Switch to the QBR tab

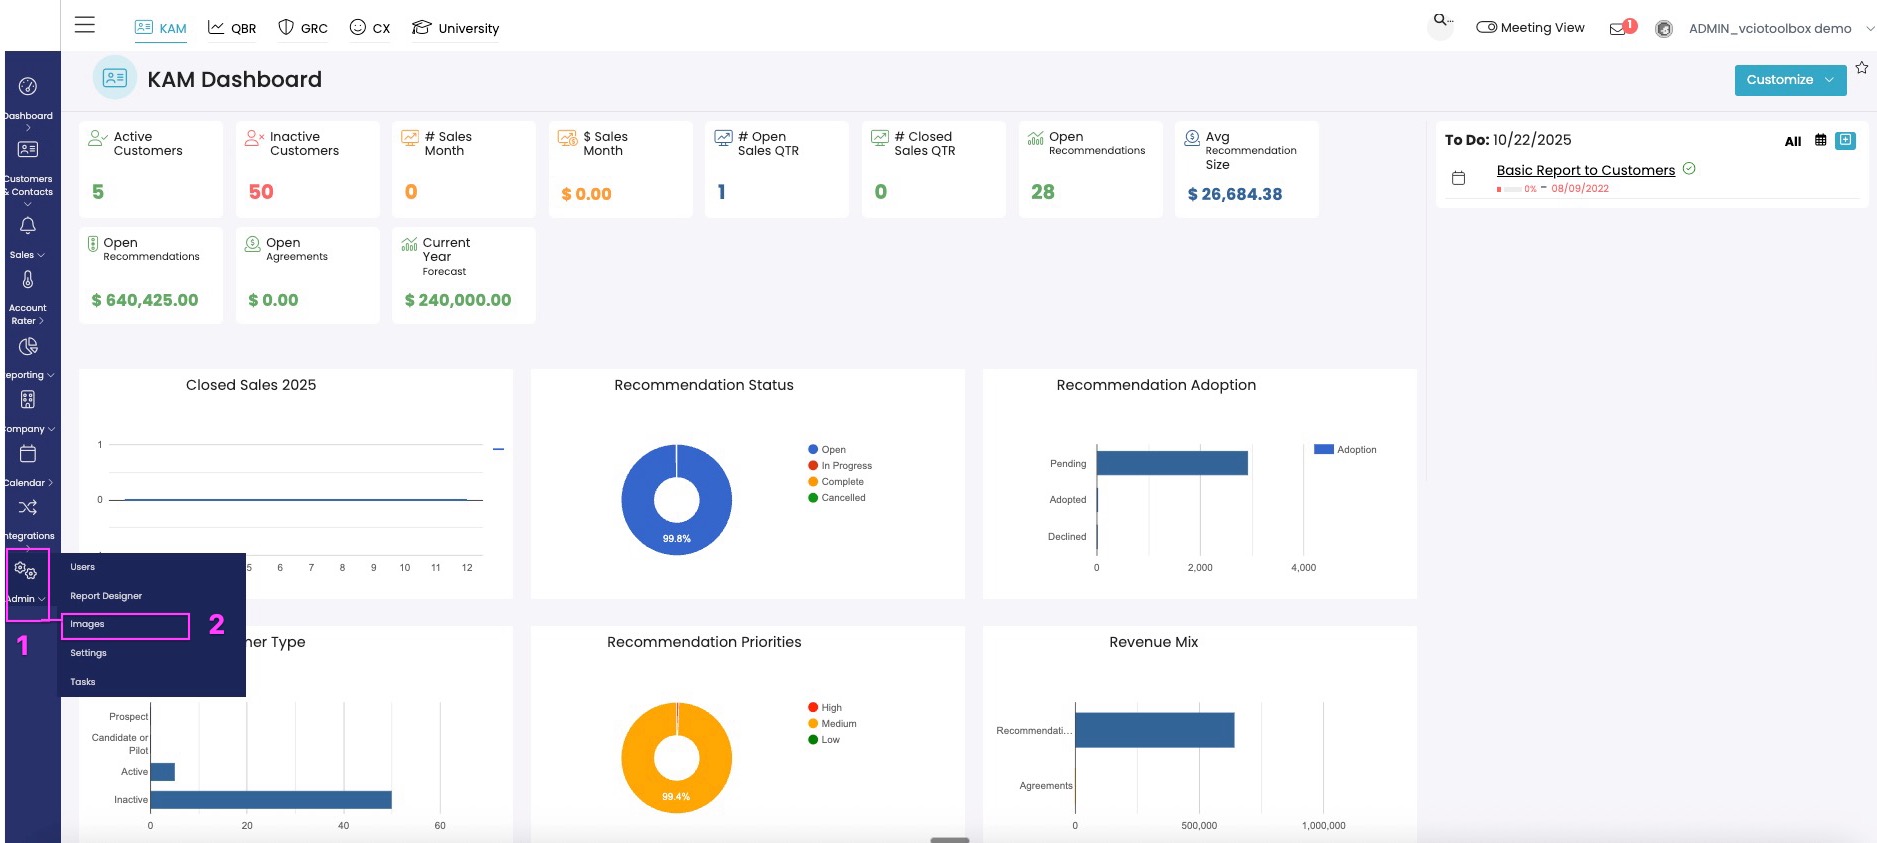232,28
